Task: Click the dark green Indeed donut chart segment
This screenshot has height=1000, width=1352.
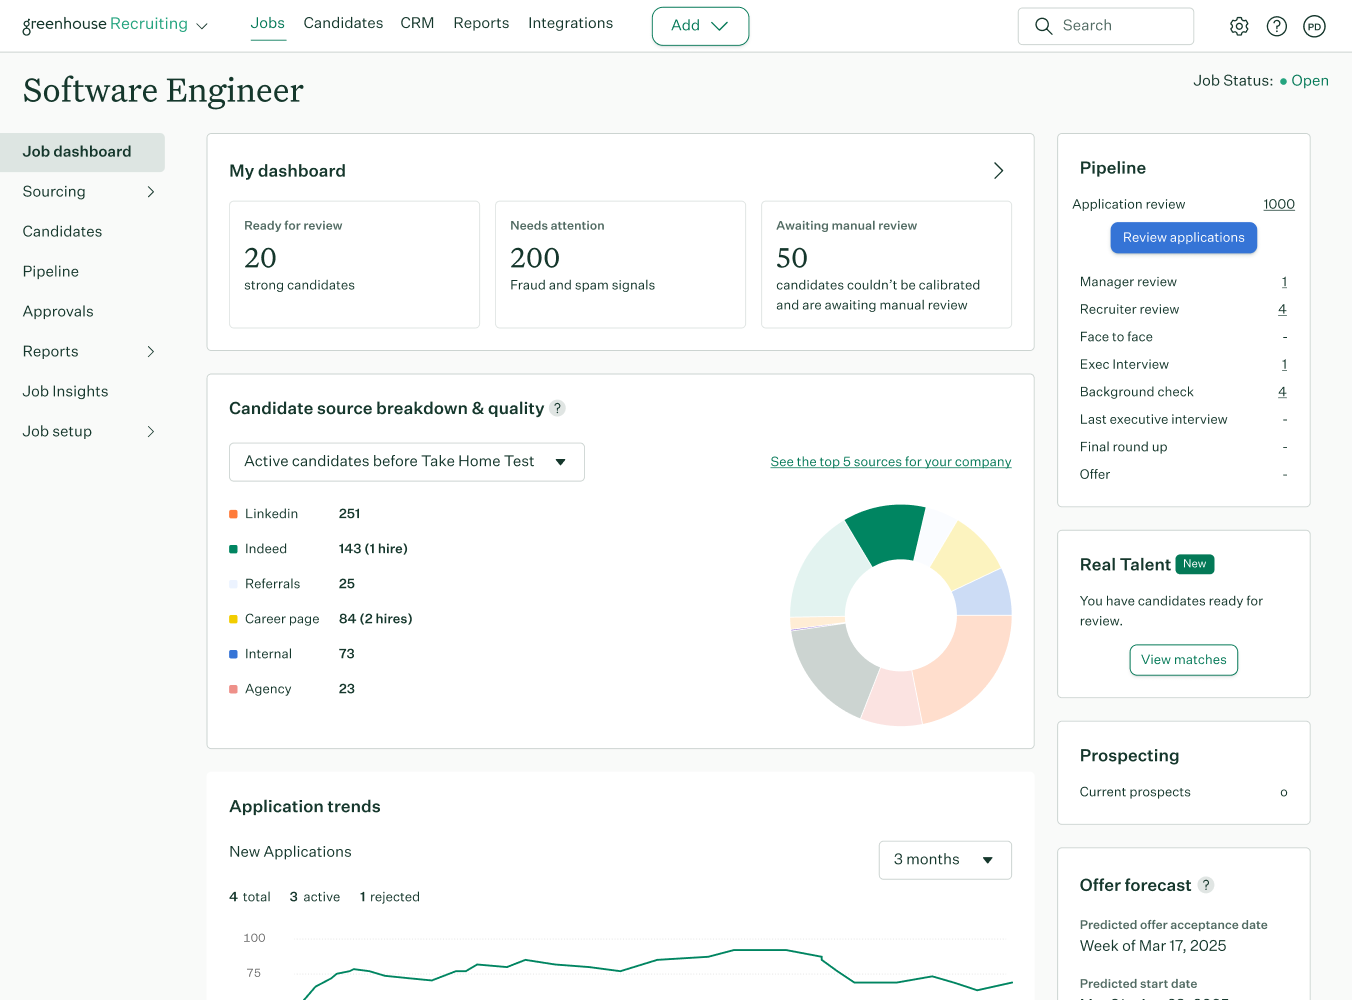Action: pyautogui.click(x=885, y=532)
